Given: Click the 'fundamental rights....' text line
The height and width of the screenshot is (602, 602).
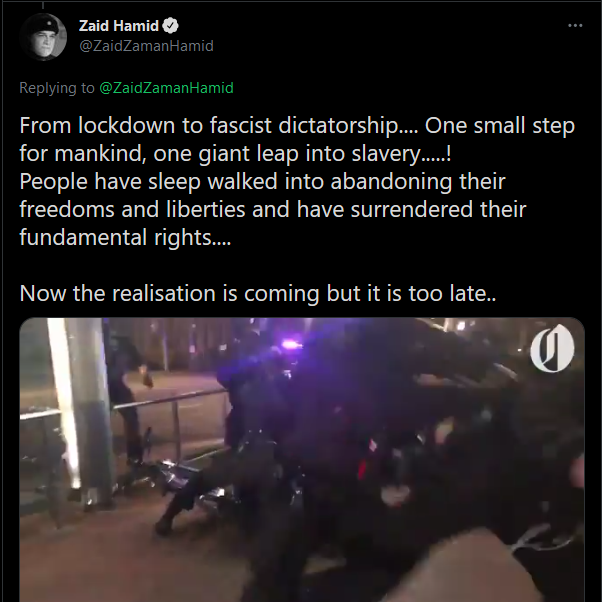Looking at the screenshot, I should pyautogui.click(x=125, y=238).
